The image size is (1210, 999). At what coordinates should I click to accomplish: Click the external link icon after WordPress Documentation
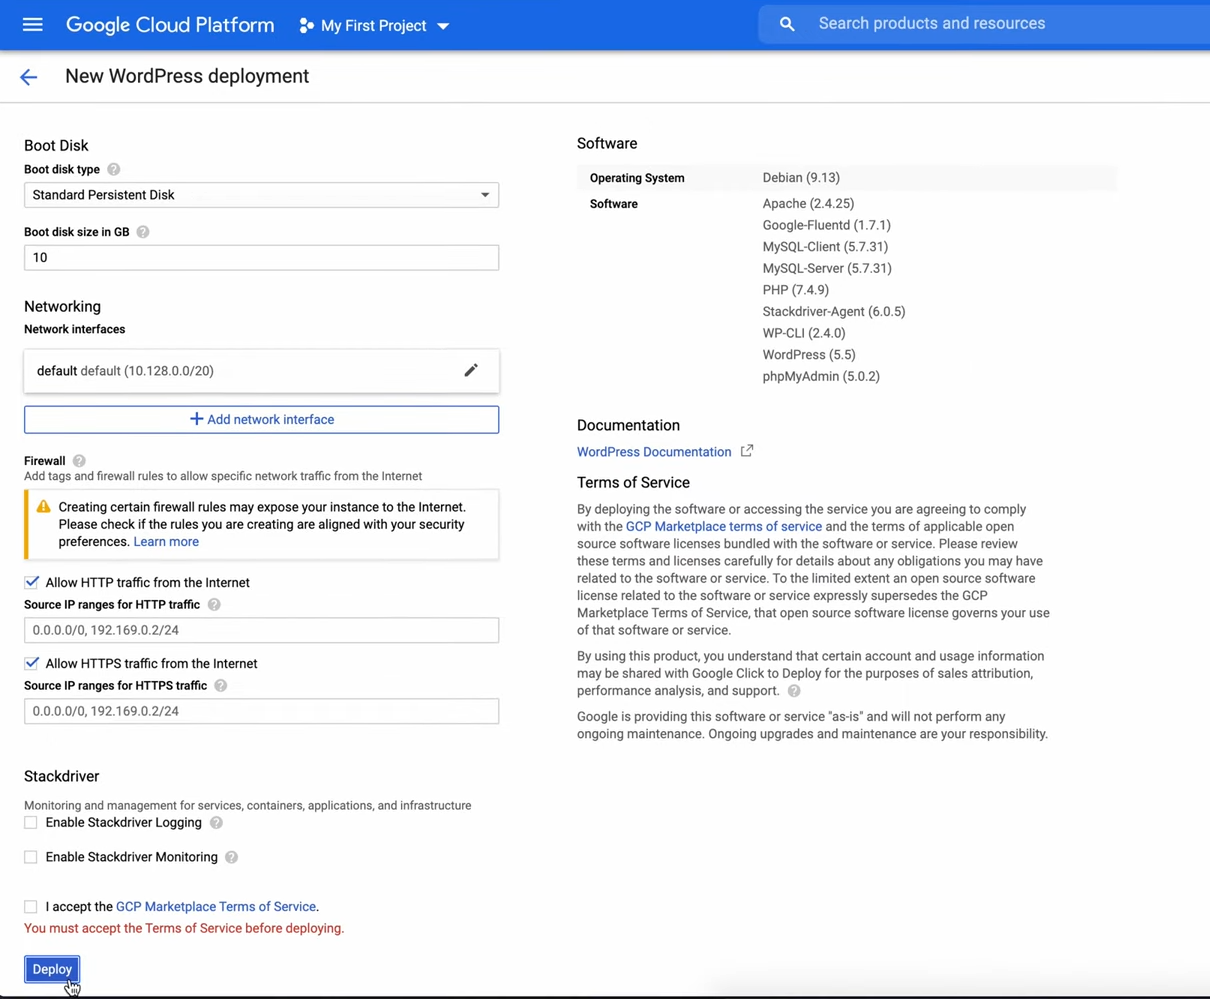point(747,451)
